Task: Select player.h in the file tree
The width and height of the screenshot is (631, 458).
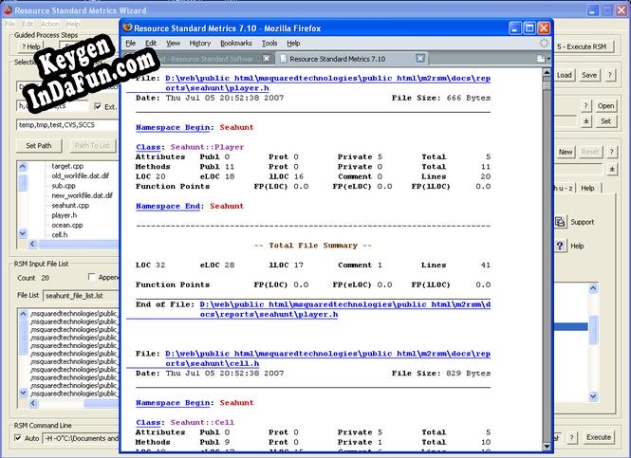Action: click(x=64, y=215)
